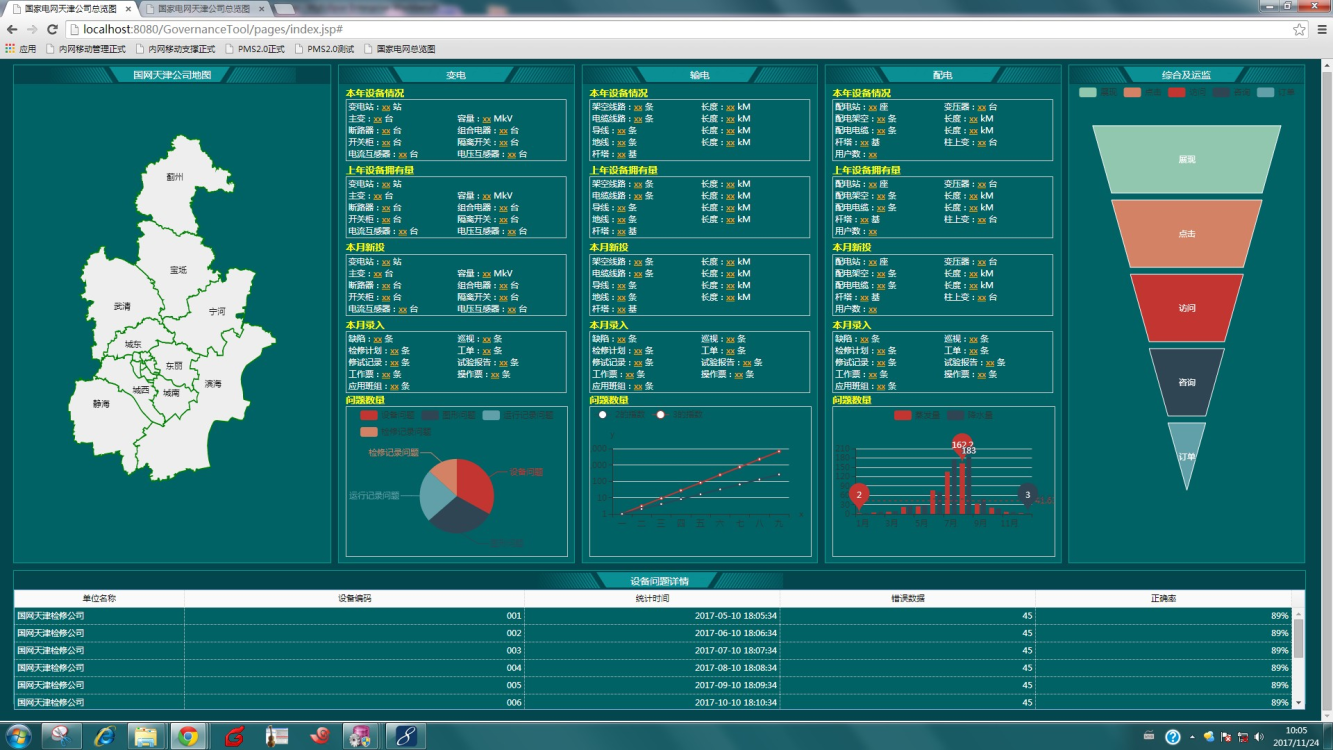
Task: Toggle the 展现 legend swatch above funnel
Action: [x=1088, y=92]
